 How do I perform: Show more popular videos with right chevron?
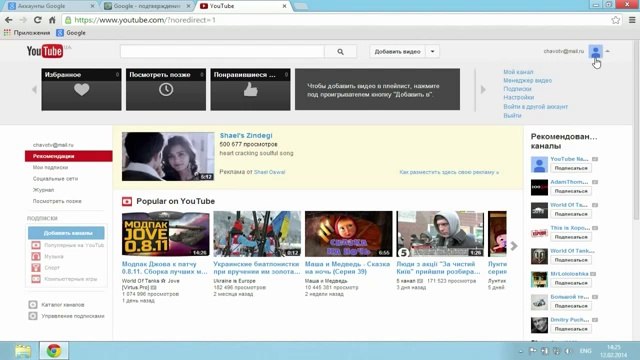click(x=514, y=246)
